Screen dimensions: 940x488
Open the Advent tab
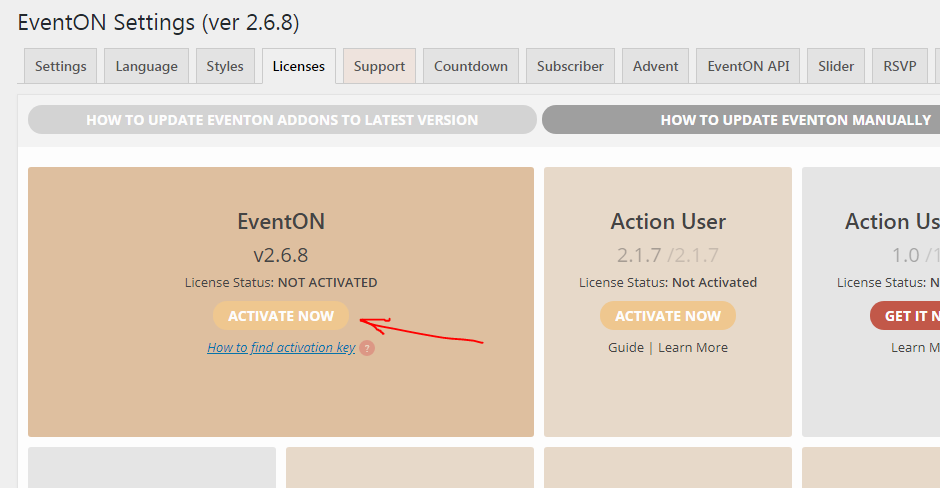[x=655, y=66]
